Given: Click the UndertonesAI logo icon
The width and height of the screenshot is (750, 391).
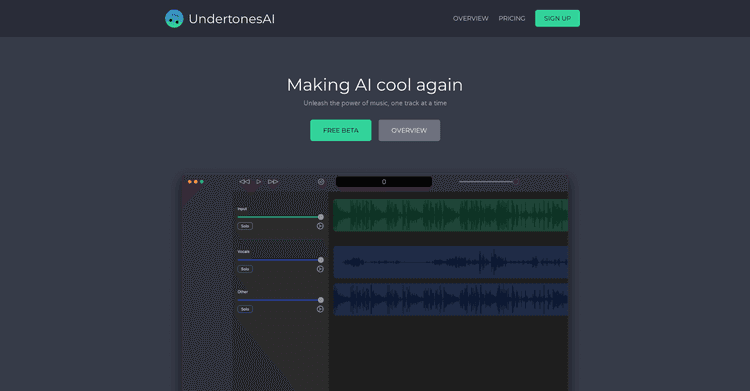Looking at the screenshot, I should pyautogui.click(x=174, y=19).
